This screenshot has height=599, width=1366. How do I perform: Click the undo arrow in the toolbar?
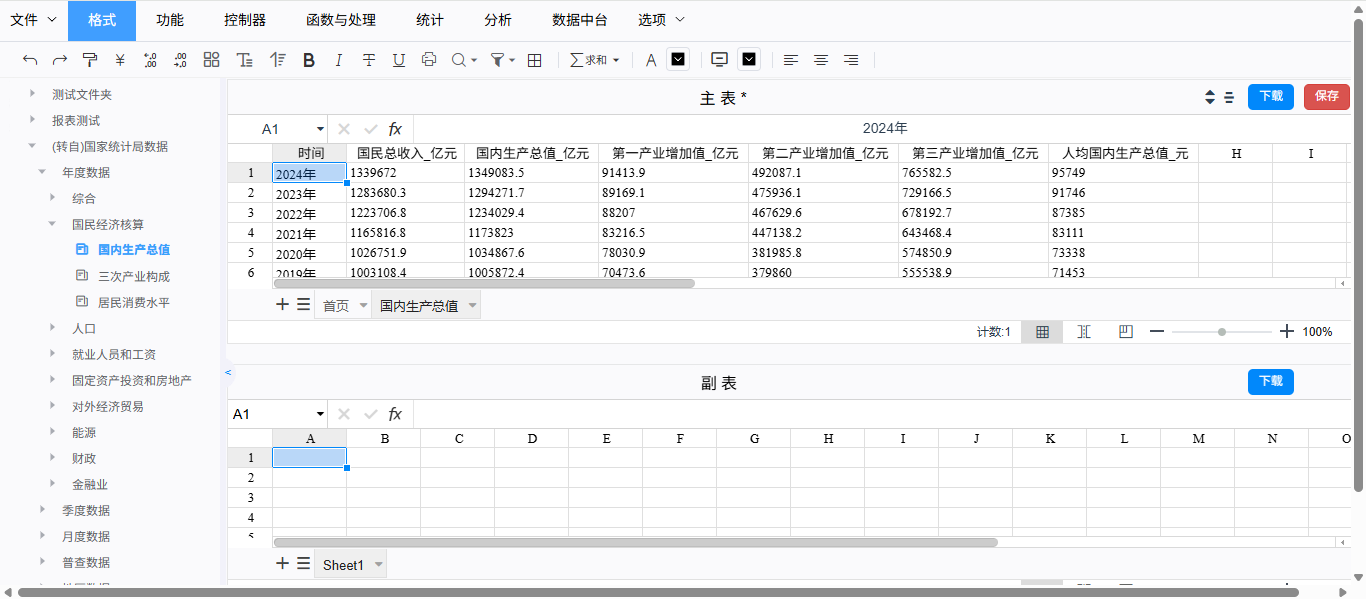[x=30, y=60]
